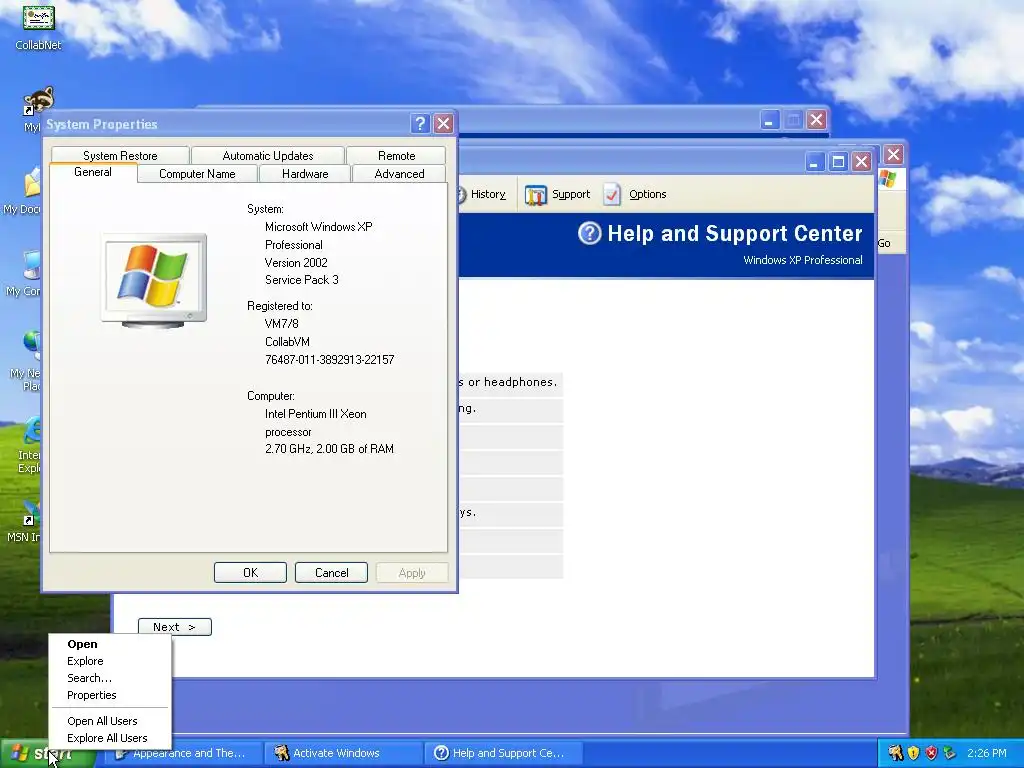1024x768 pixels.
Task: Switch to the Automatic Updates tab
Action: [x=268, y=155]
